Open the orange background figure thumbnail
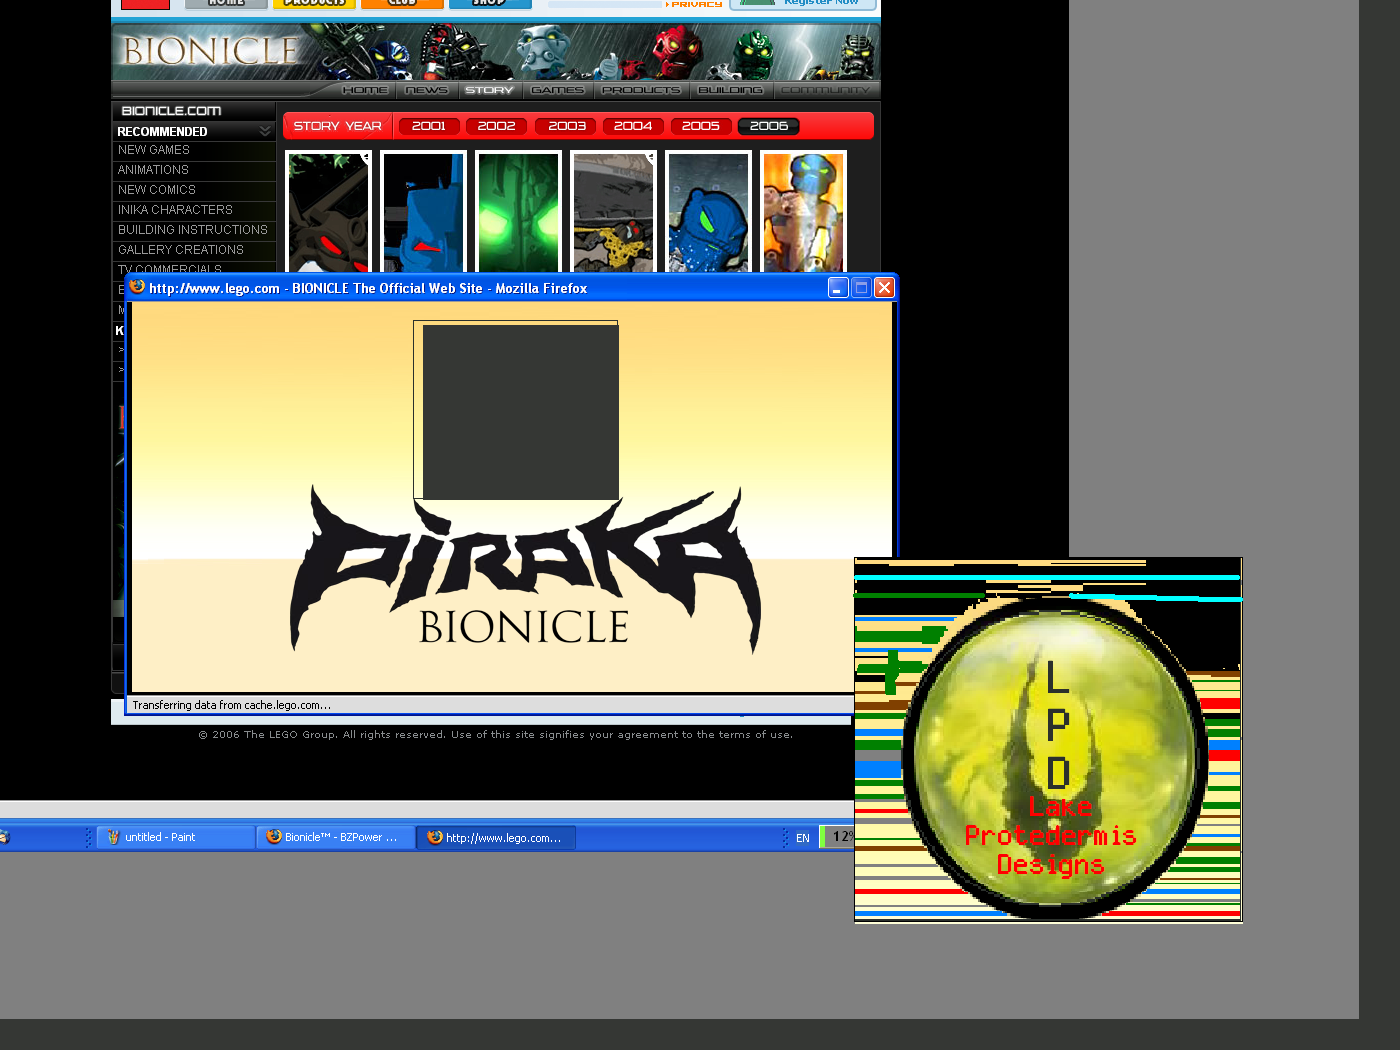This screenshot has height=1050, width=1400. pyautogui.click(x=804, y=212)
